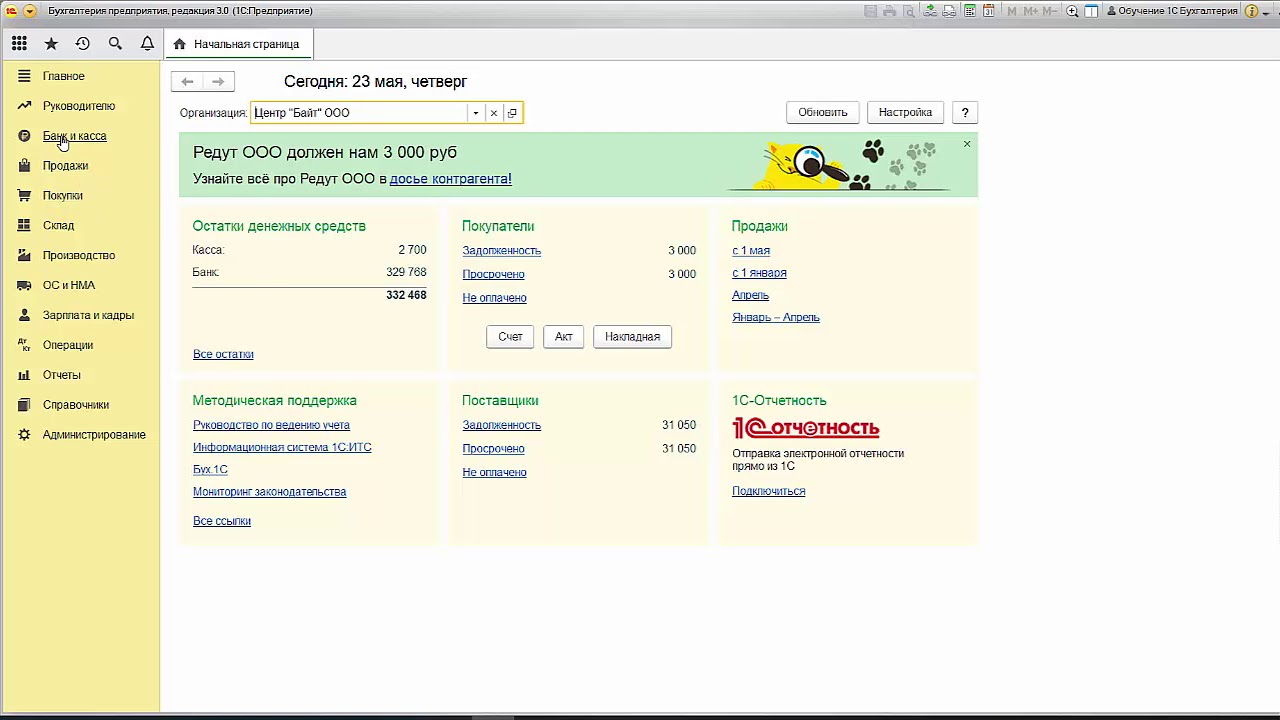Click the Обновить button
This screenshot has width=1280, height=720.
click(x=823, y=113)
